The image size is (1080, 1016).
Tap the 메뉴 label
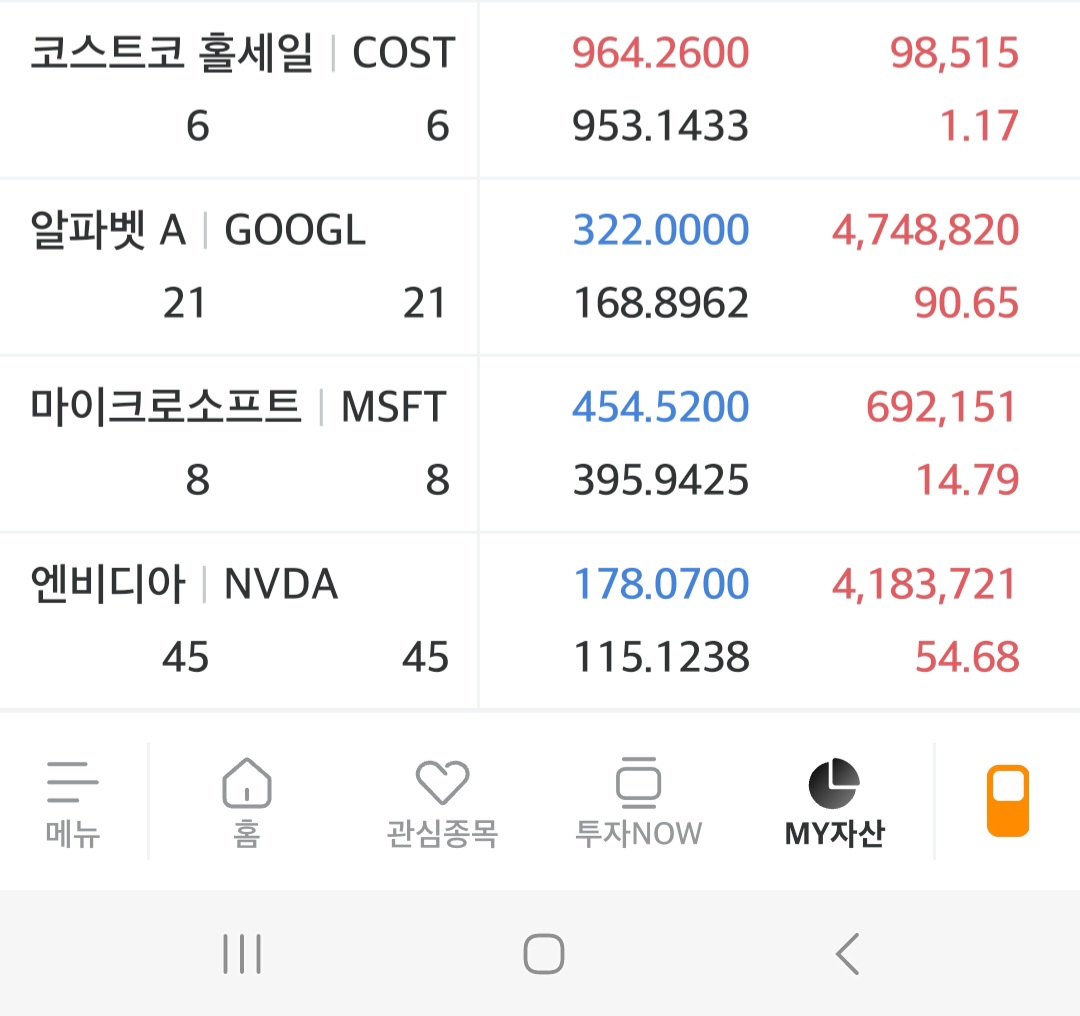tap(72, 834)
